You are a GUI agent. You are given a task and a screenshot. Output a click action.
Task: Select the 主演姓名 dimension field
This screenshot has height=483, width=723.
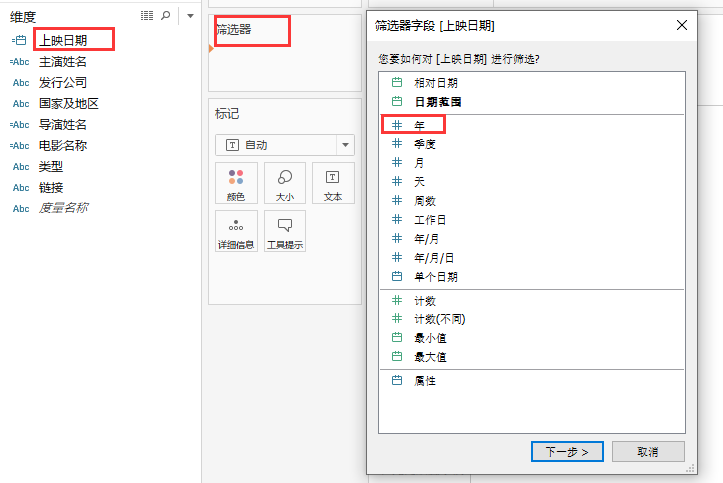point(63,62)
